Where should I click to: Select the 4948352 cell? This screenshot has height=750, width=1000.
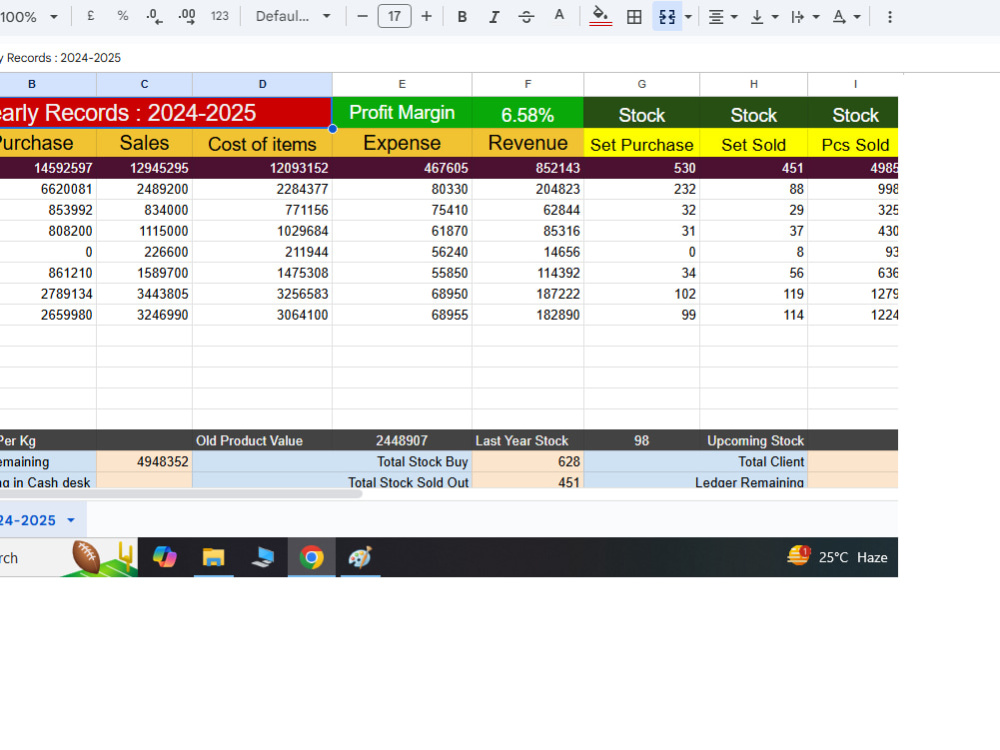(144, 462)
